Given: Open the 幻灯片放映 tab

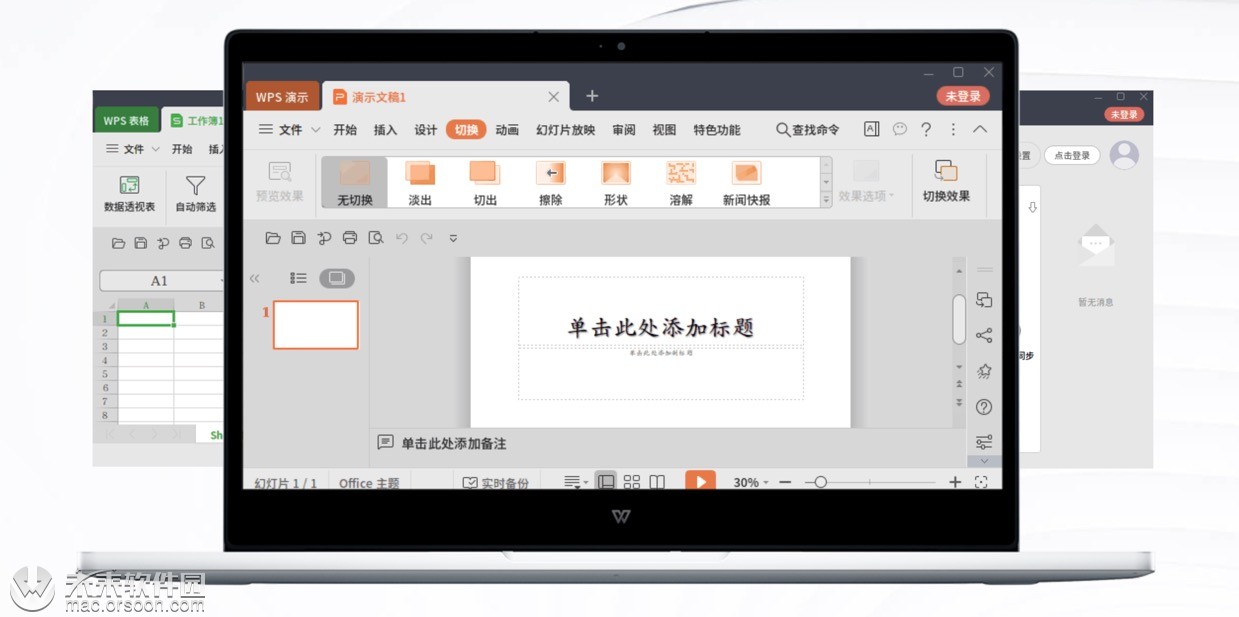Looking at the screenshot, I should 565,130.
